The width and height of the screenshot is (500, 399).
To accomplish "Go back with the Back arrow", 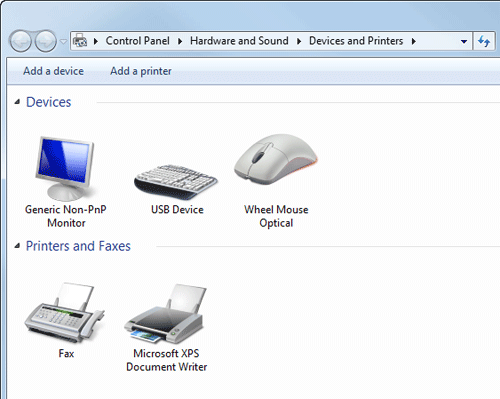I will (21, 41).
